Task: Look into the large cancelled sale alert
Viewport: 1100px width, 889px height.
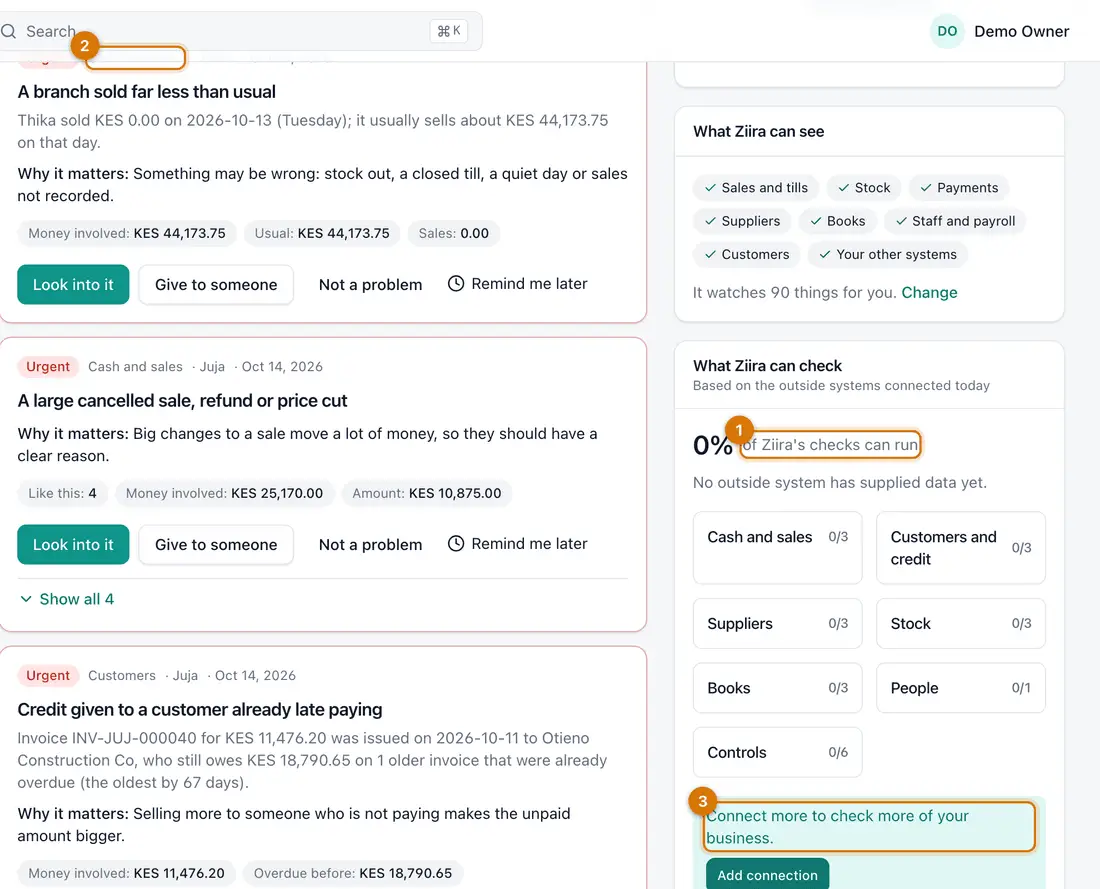Action: click(73, 544)
